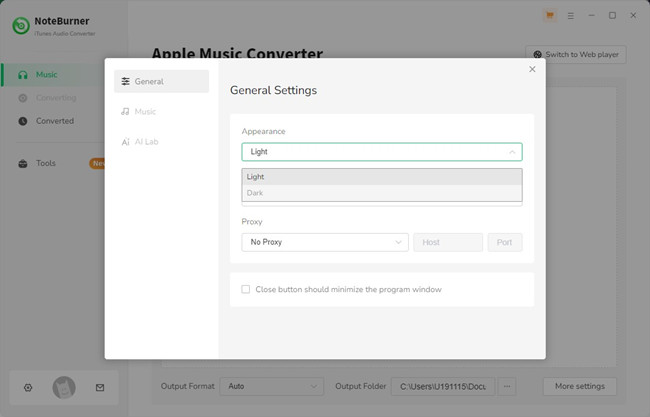This screenshot has width=650, height=417.
Task: Maximize the NoteBurner window
Action: point(612,15)
